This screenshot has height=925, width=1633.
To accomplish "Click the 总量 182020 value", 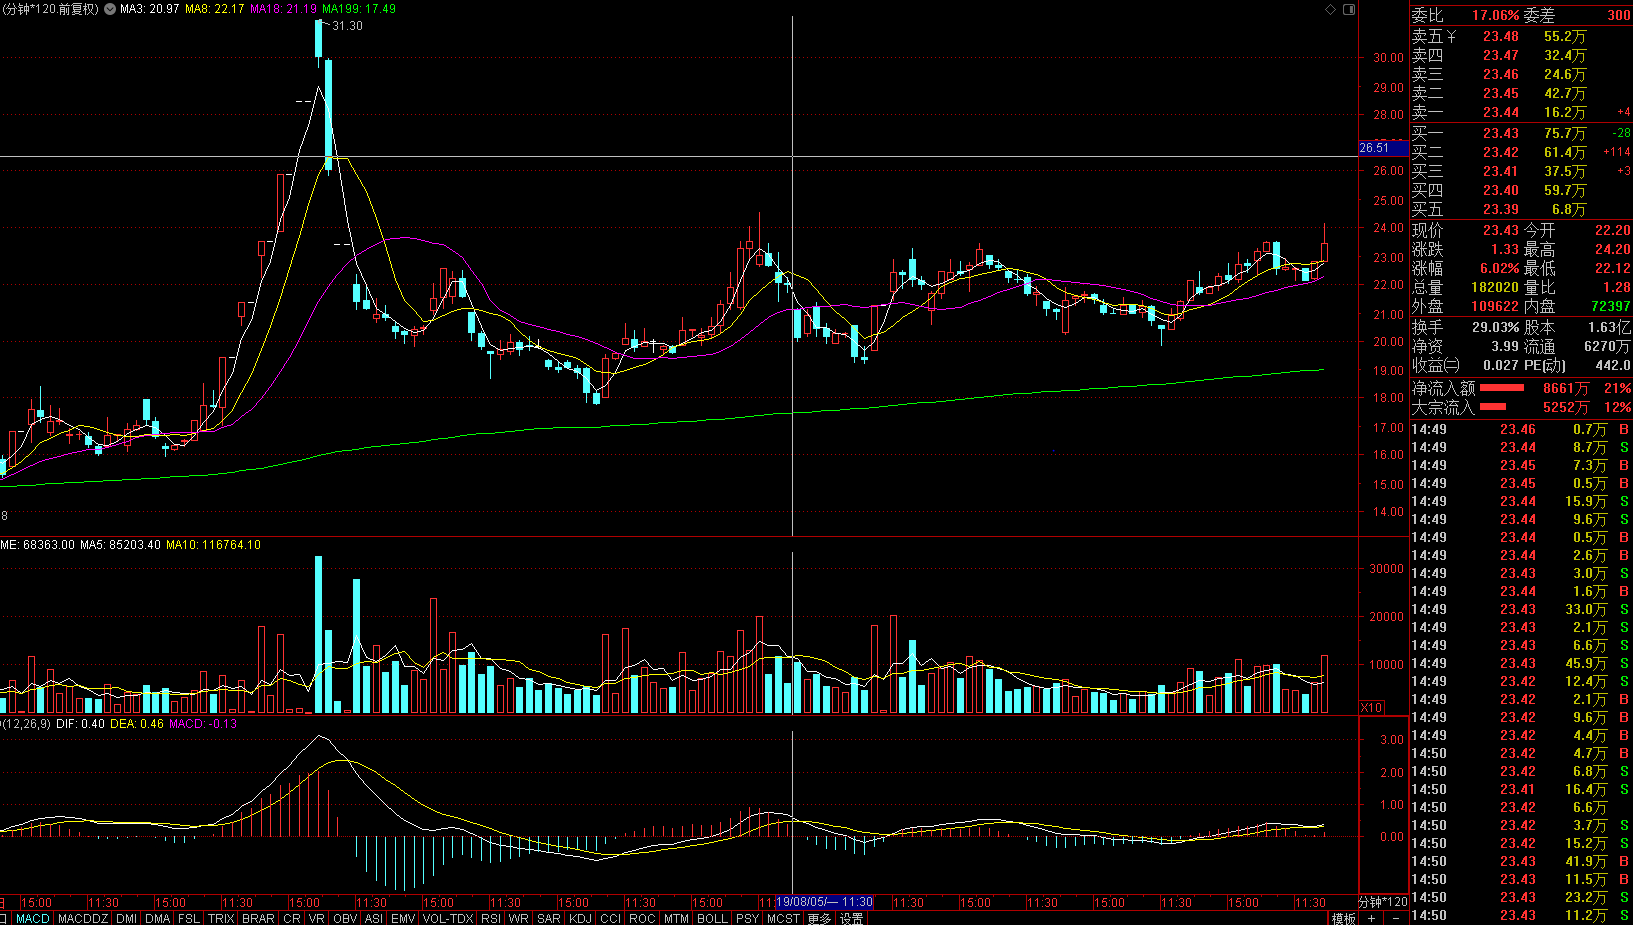I will pos(1495,287).
